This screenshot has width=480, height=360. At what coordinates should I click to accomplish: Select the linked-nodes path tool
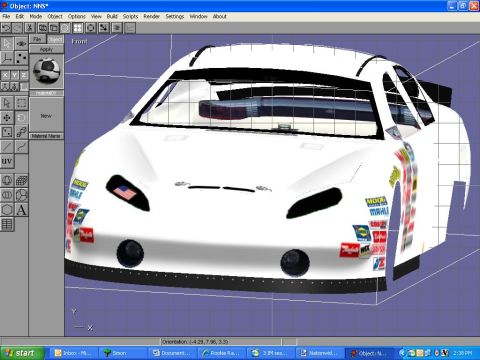(x=21, y=132)
